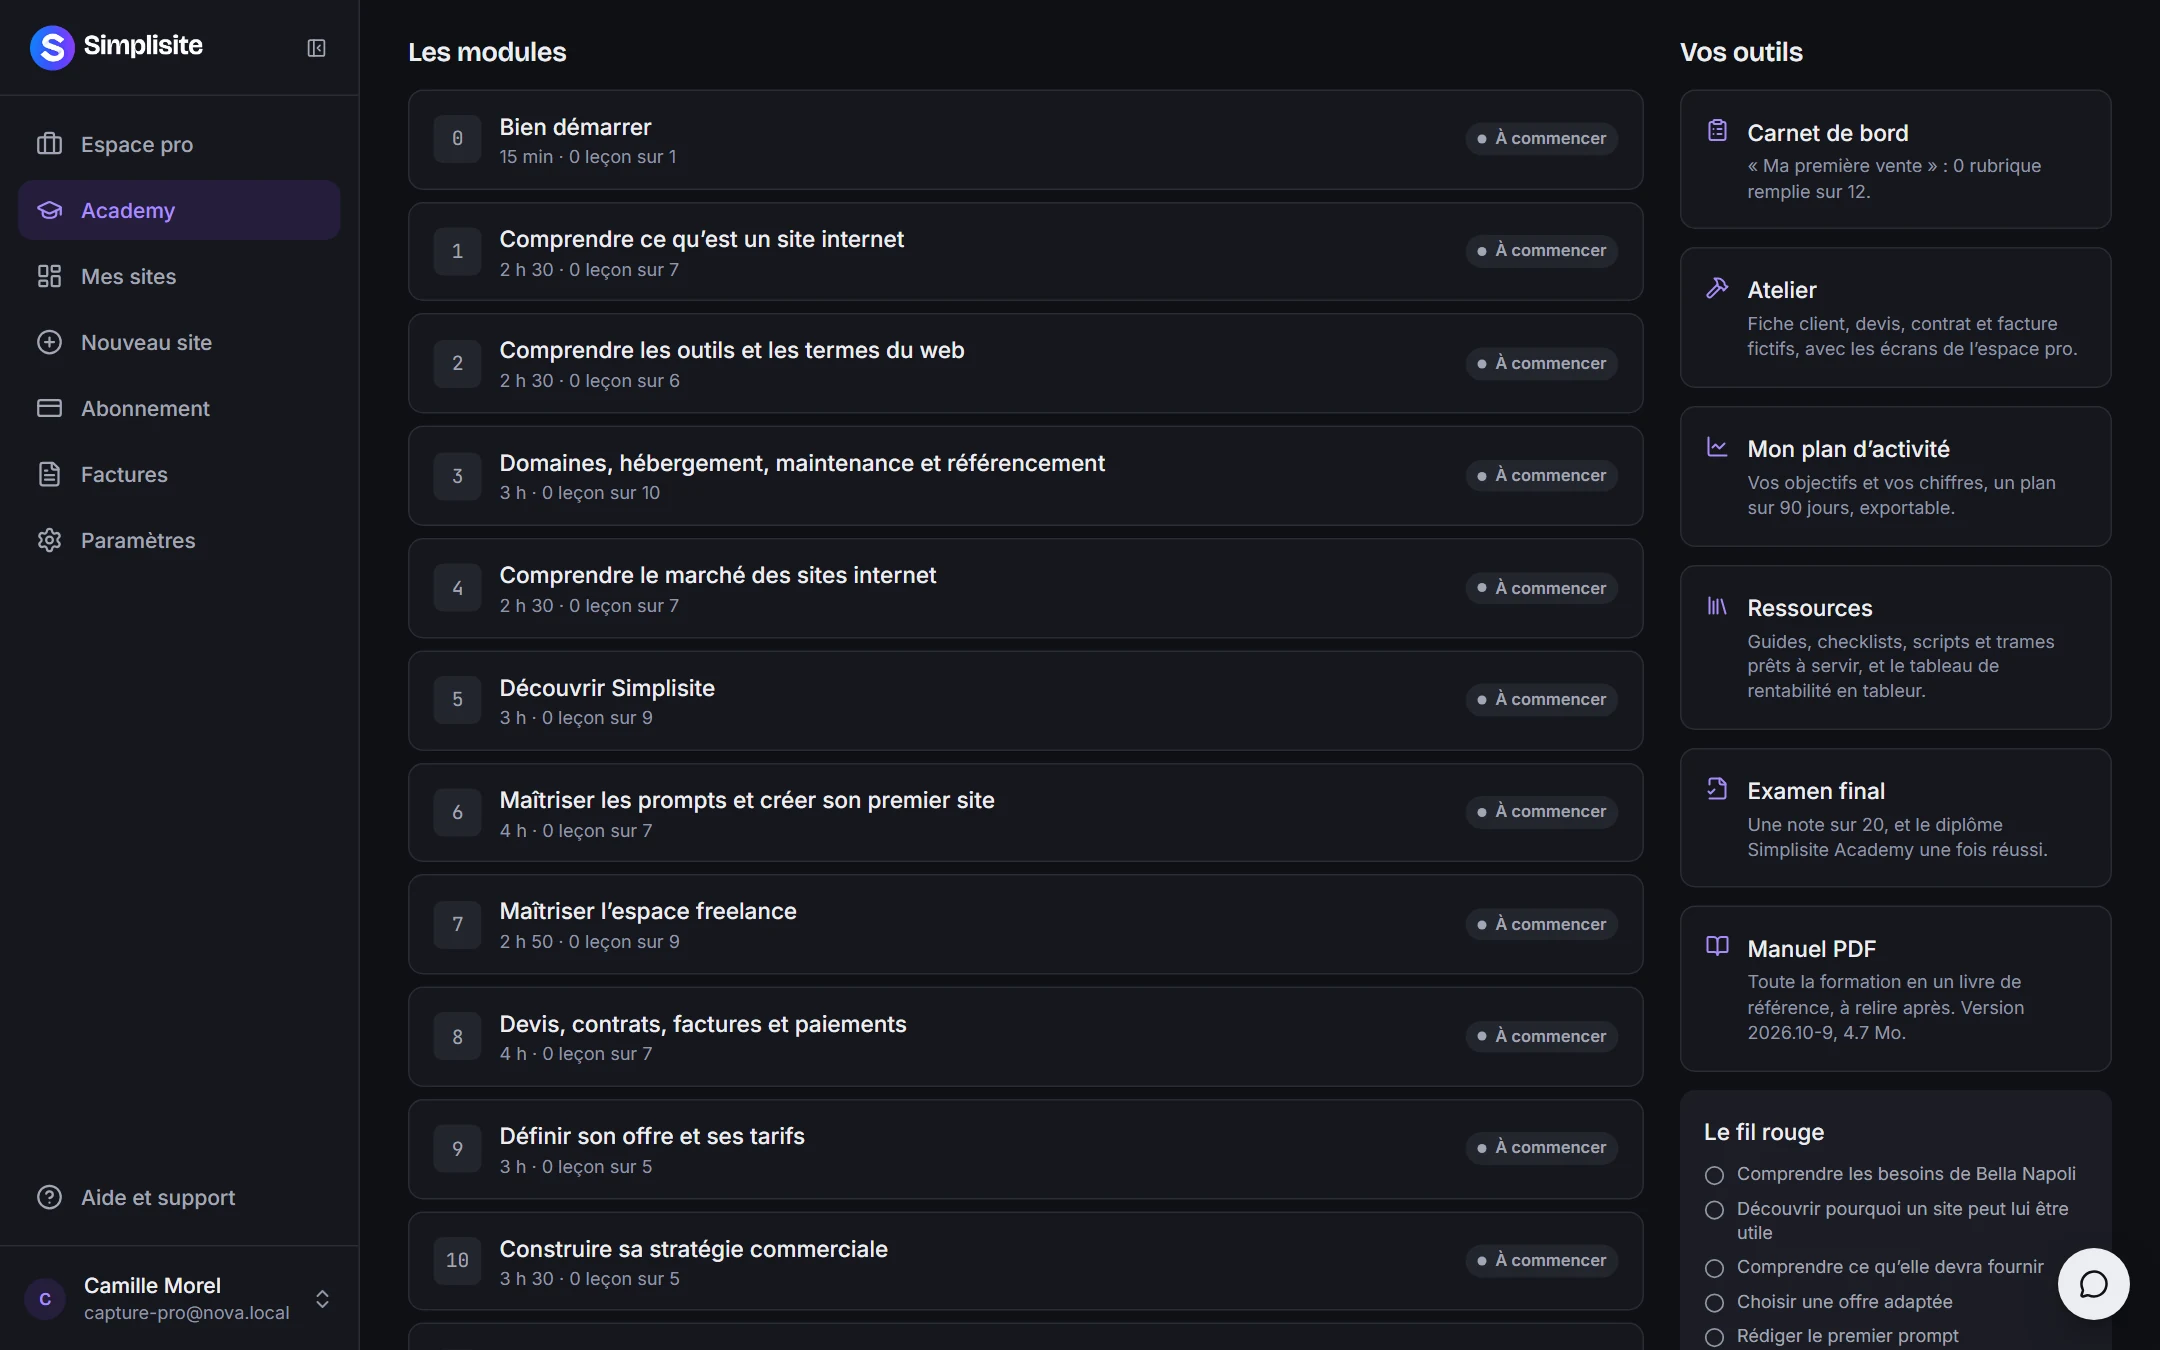Click 'À commencer' badge on Découvrir Simplisite
Image resolution: width=2160 pixels, height=1350 pixels.
coord(1541,700)
